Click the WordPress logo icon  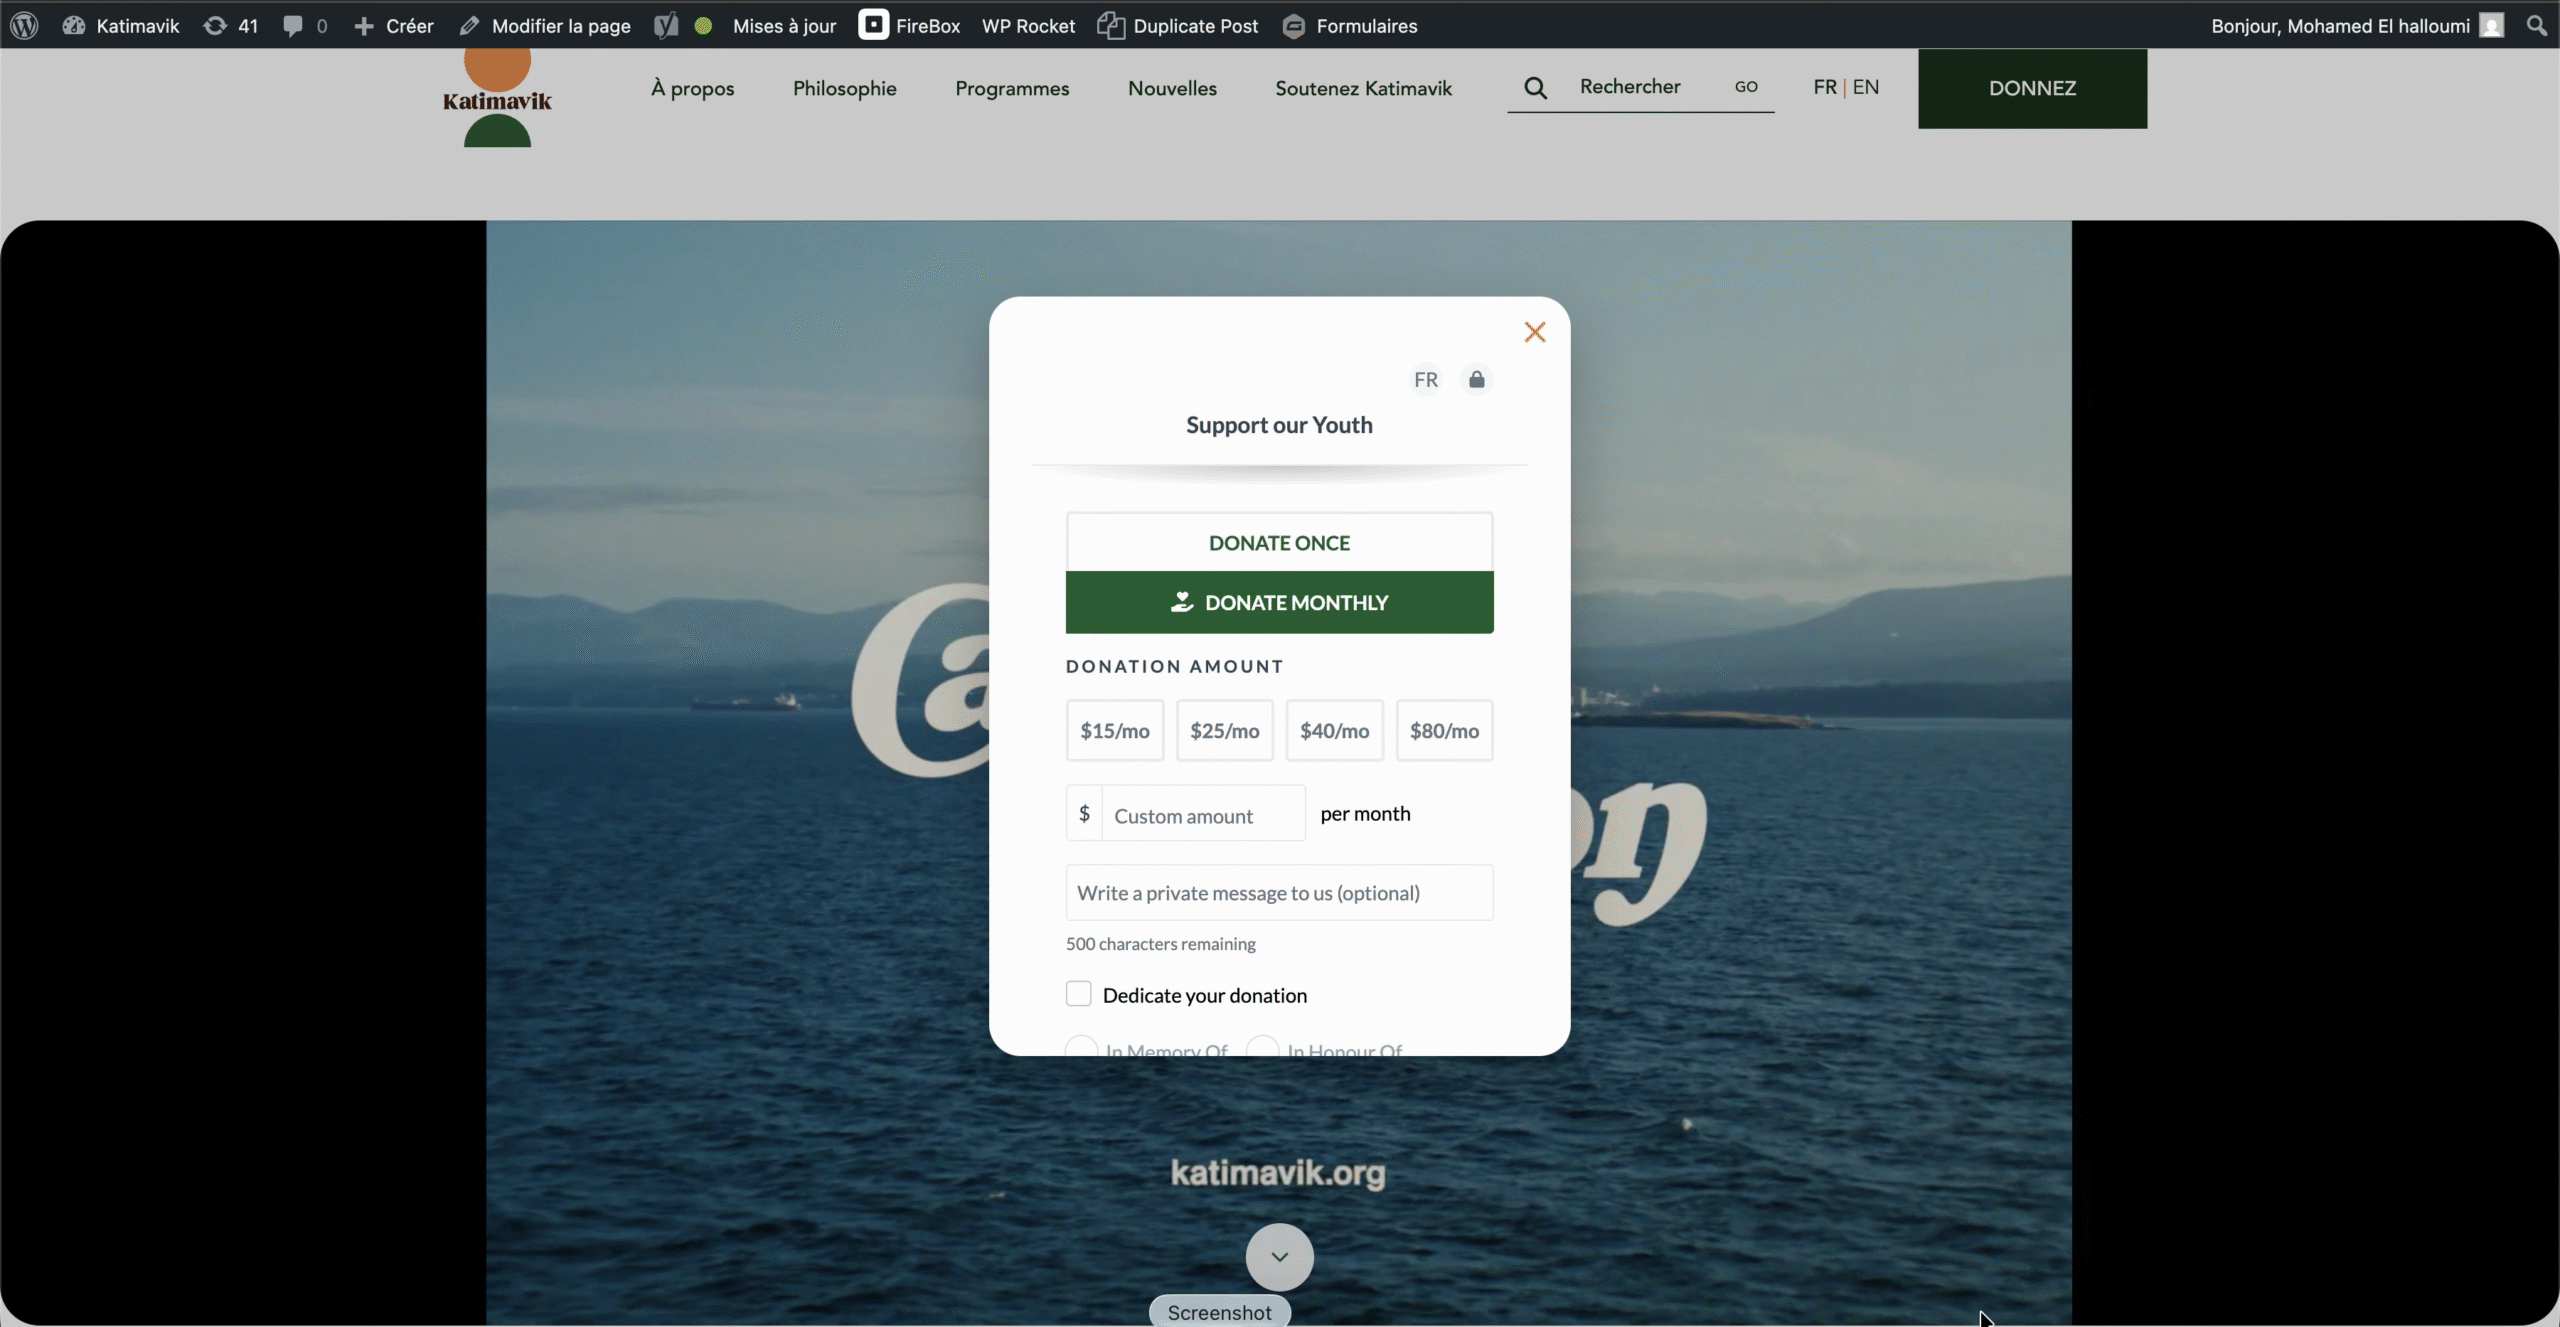[x=24, y=26]
